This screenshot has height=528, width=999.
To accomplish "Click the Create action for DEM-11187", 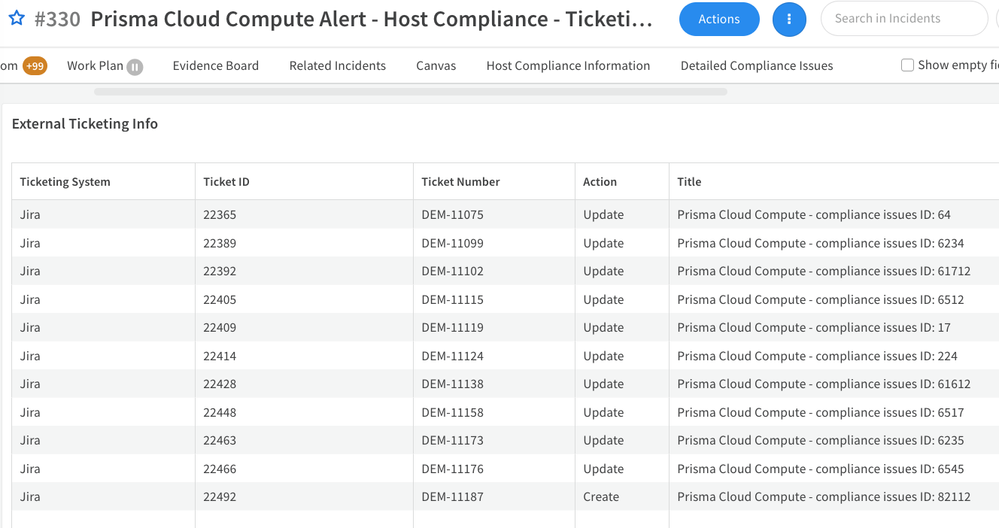I will pos(601,497).
